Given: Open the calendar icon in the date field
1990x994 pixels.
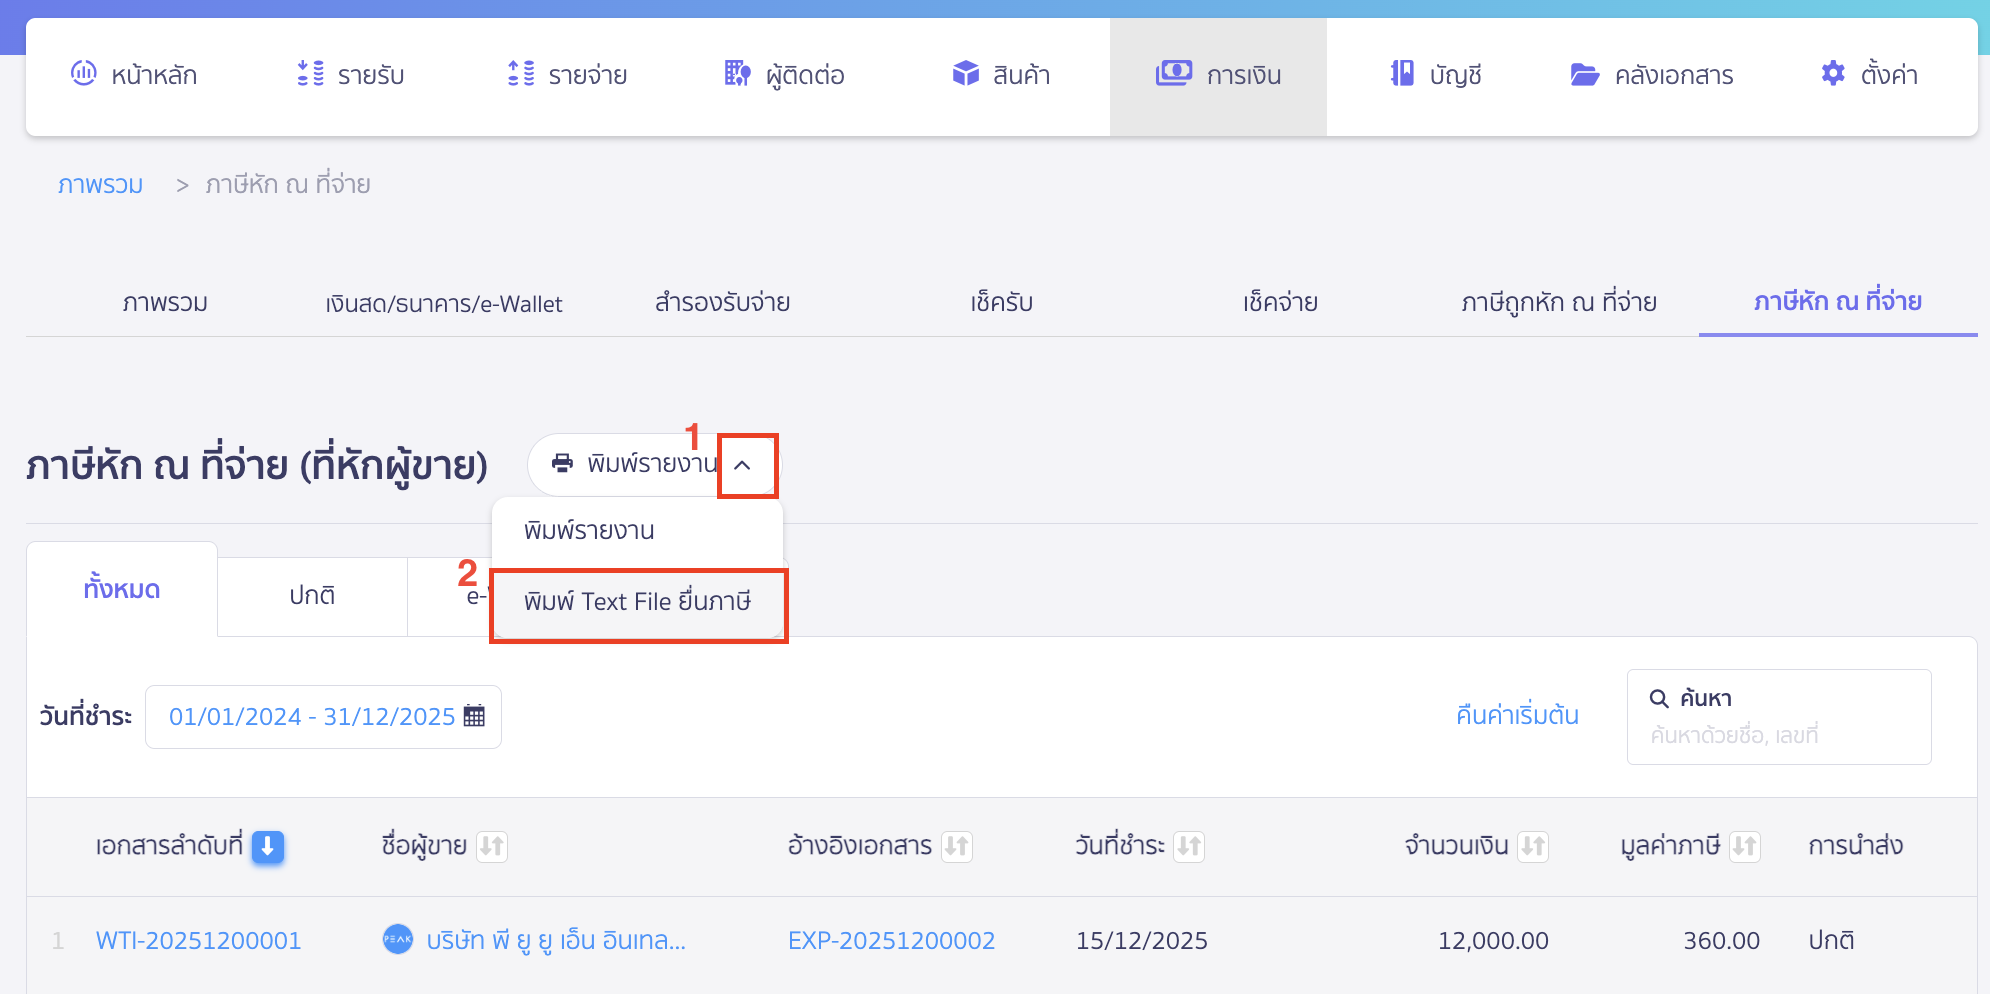Looking at the screenshot, I should point(474,716).
